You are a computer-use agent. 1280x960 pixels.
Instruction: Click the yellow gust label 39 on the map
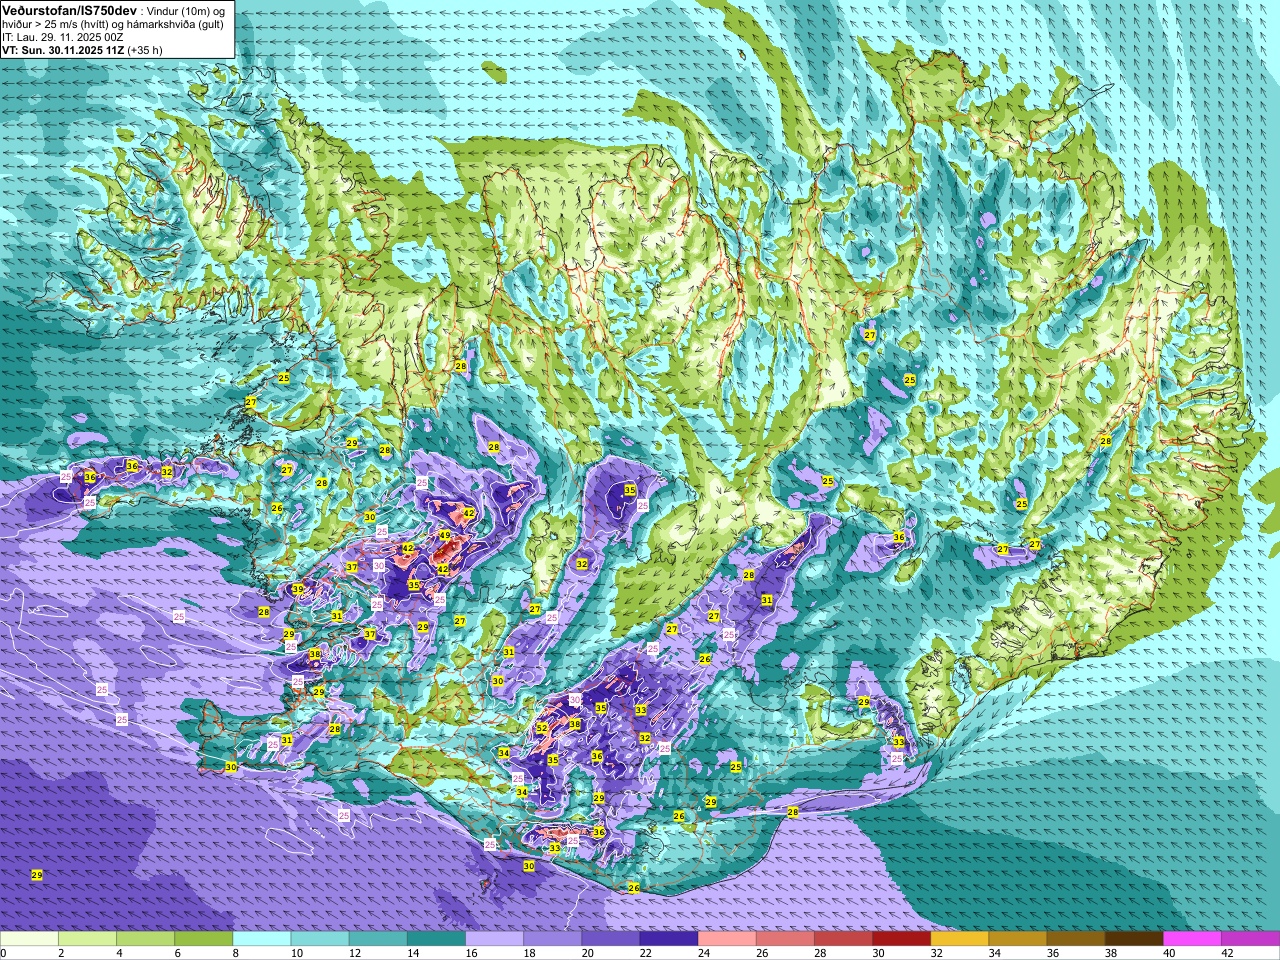click(x=297, y=589)
